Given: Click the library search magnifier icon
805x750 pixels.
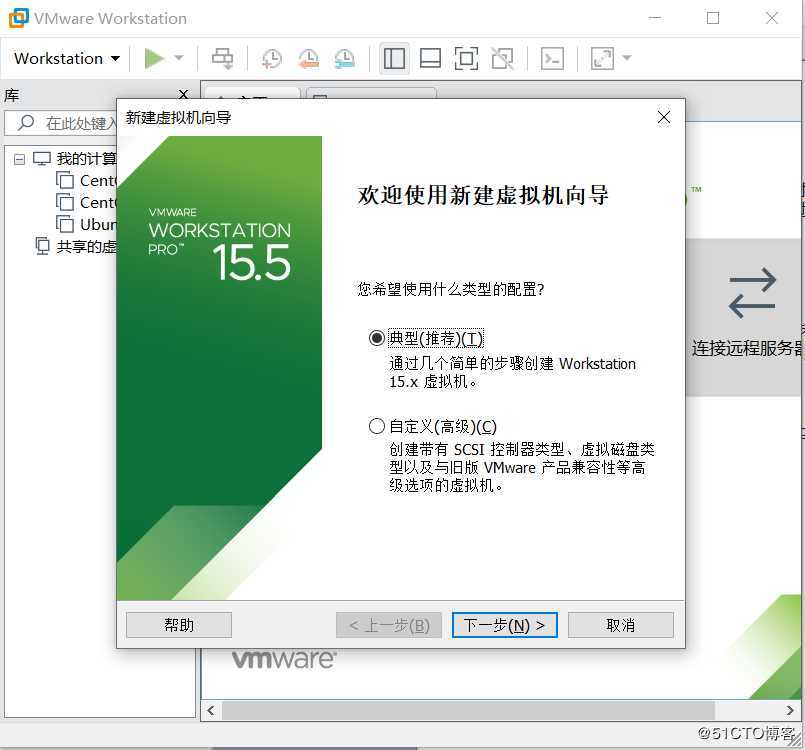Looking at the screenshot, I should tap(26, 123).
